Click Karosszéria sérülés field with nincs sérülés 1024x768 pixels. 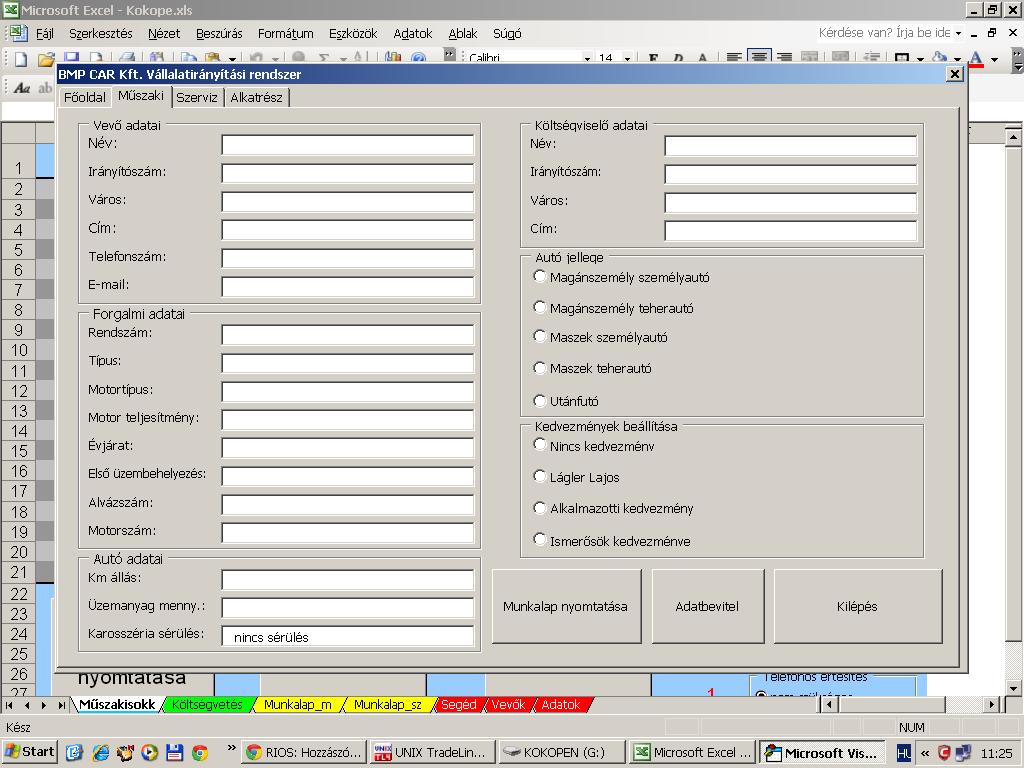[348, 636]
